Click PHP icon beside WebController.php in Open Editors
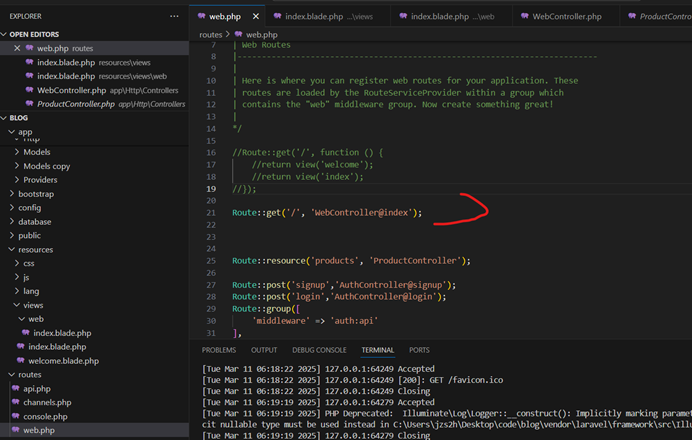The image size is (692, 440). pos(29,90)
